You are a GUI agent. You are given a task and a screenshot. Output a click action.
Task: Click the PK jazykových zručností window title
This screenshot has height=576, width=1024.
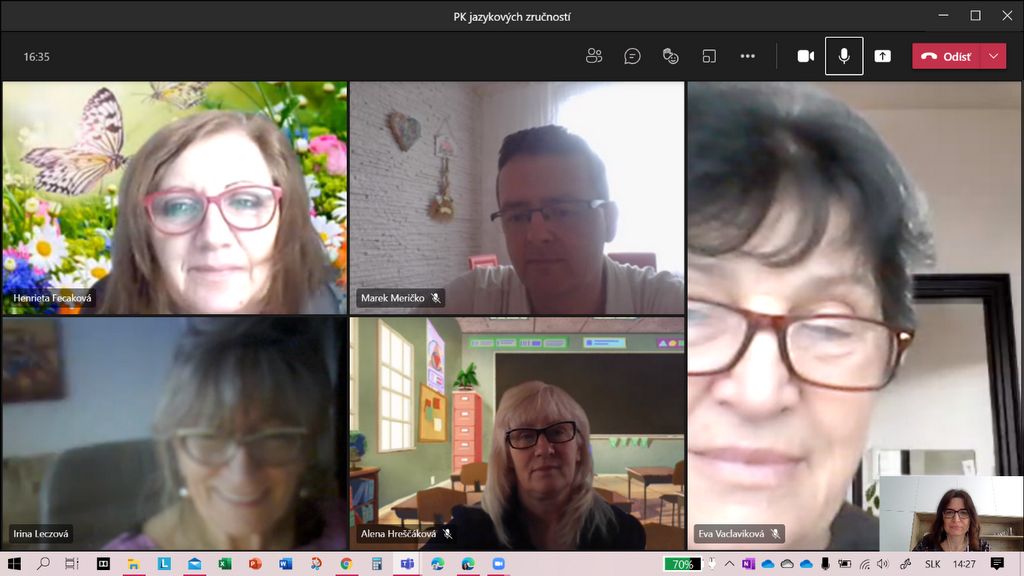[x=512, y=17]
